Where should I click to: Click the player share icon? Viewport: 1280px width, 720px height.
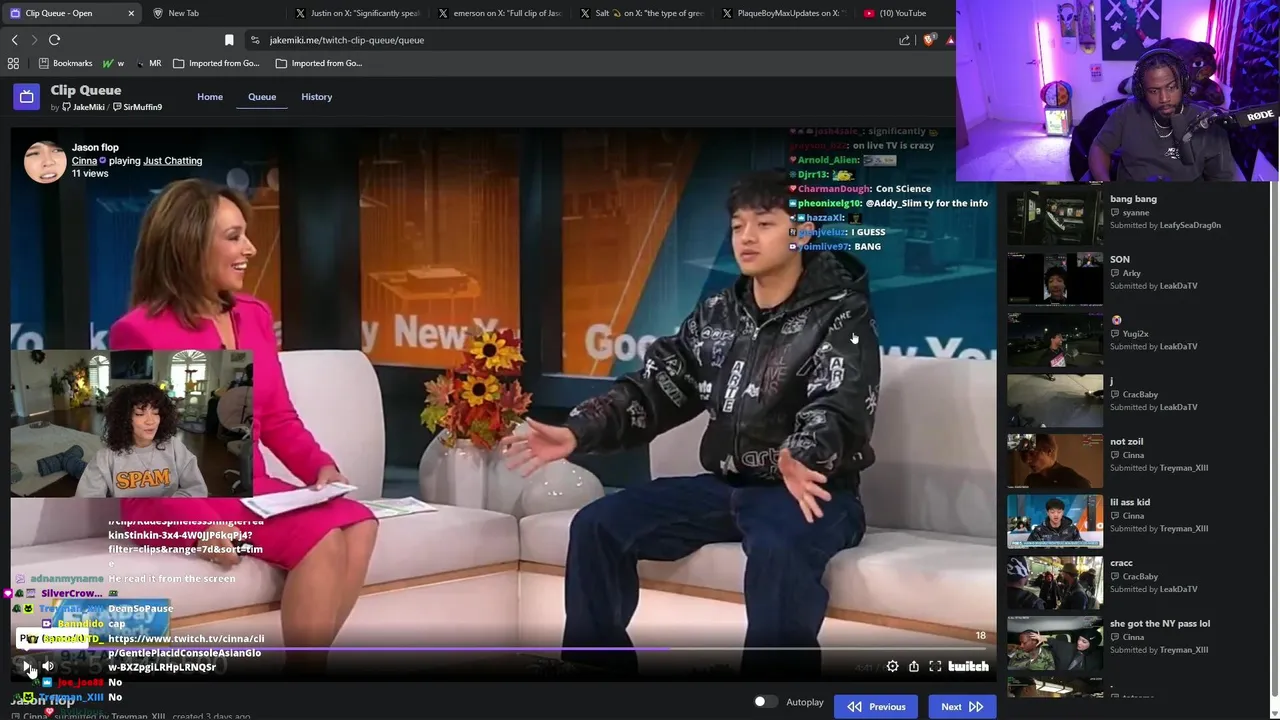pos(913,666)
